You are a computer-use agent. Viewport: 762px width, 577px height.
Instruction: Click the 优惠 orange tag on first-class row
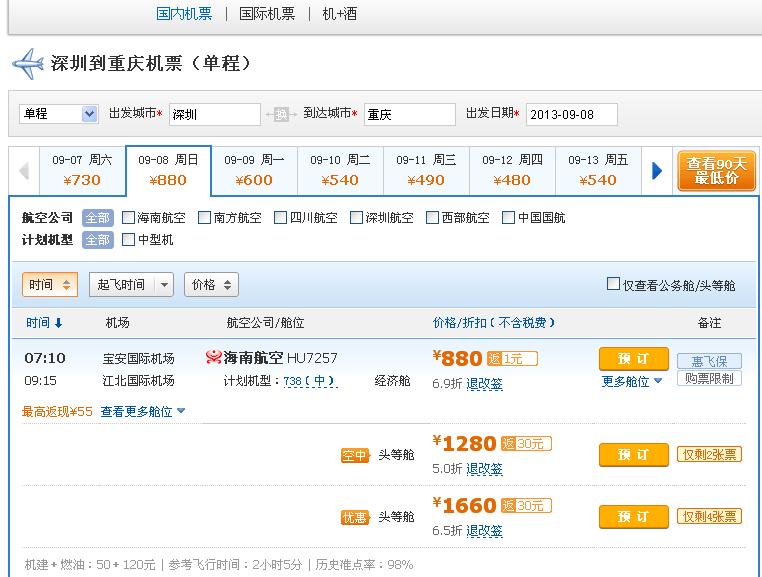click(354, 517)
